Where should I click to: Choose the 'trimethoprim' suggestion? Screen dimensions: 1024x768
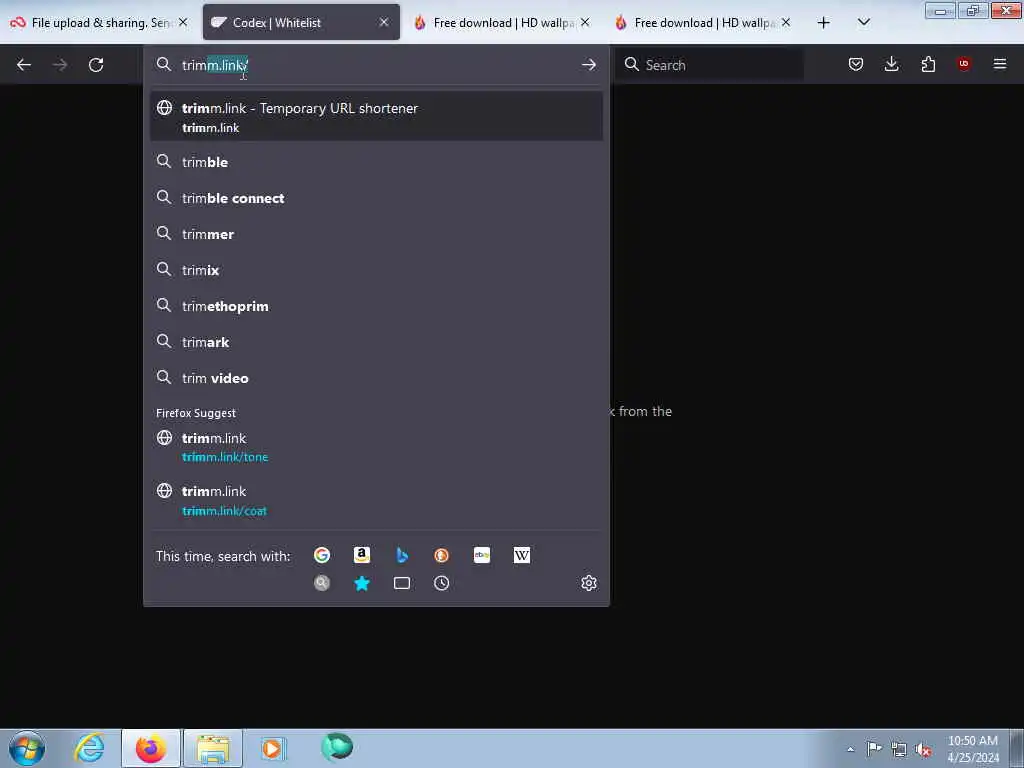tap(376, 306)
